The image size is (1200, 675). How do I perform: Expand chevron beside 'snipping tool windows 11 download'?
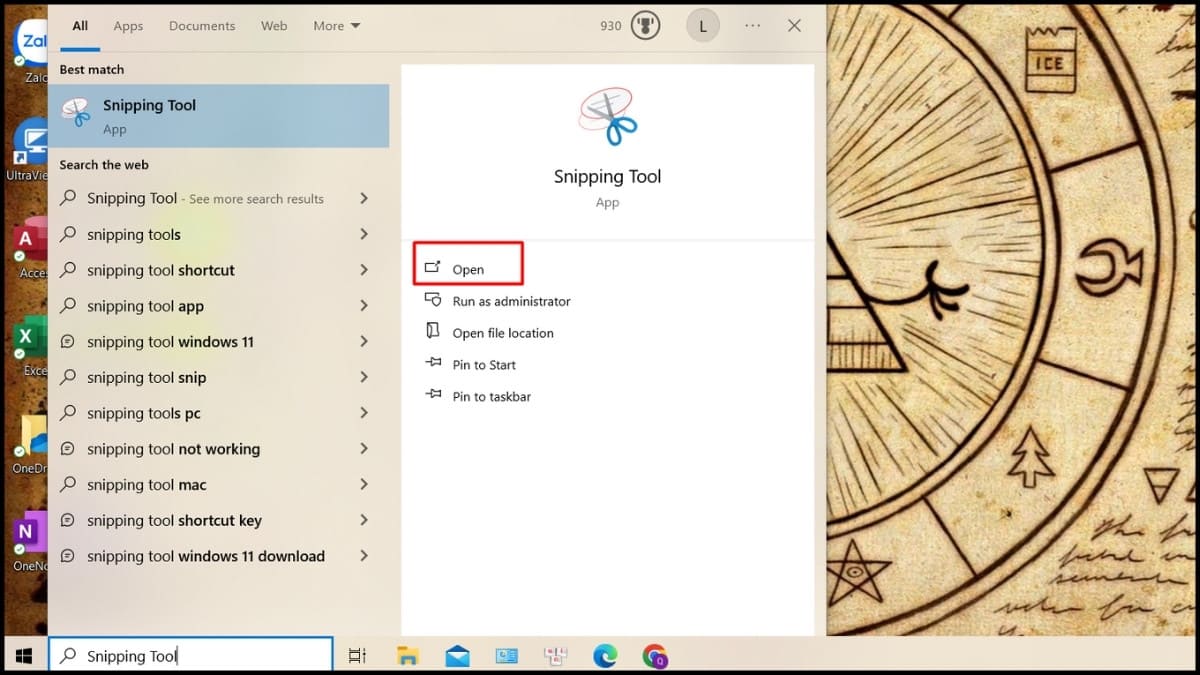(x=364, y=556)
